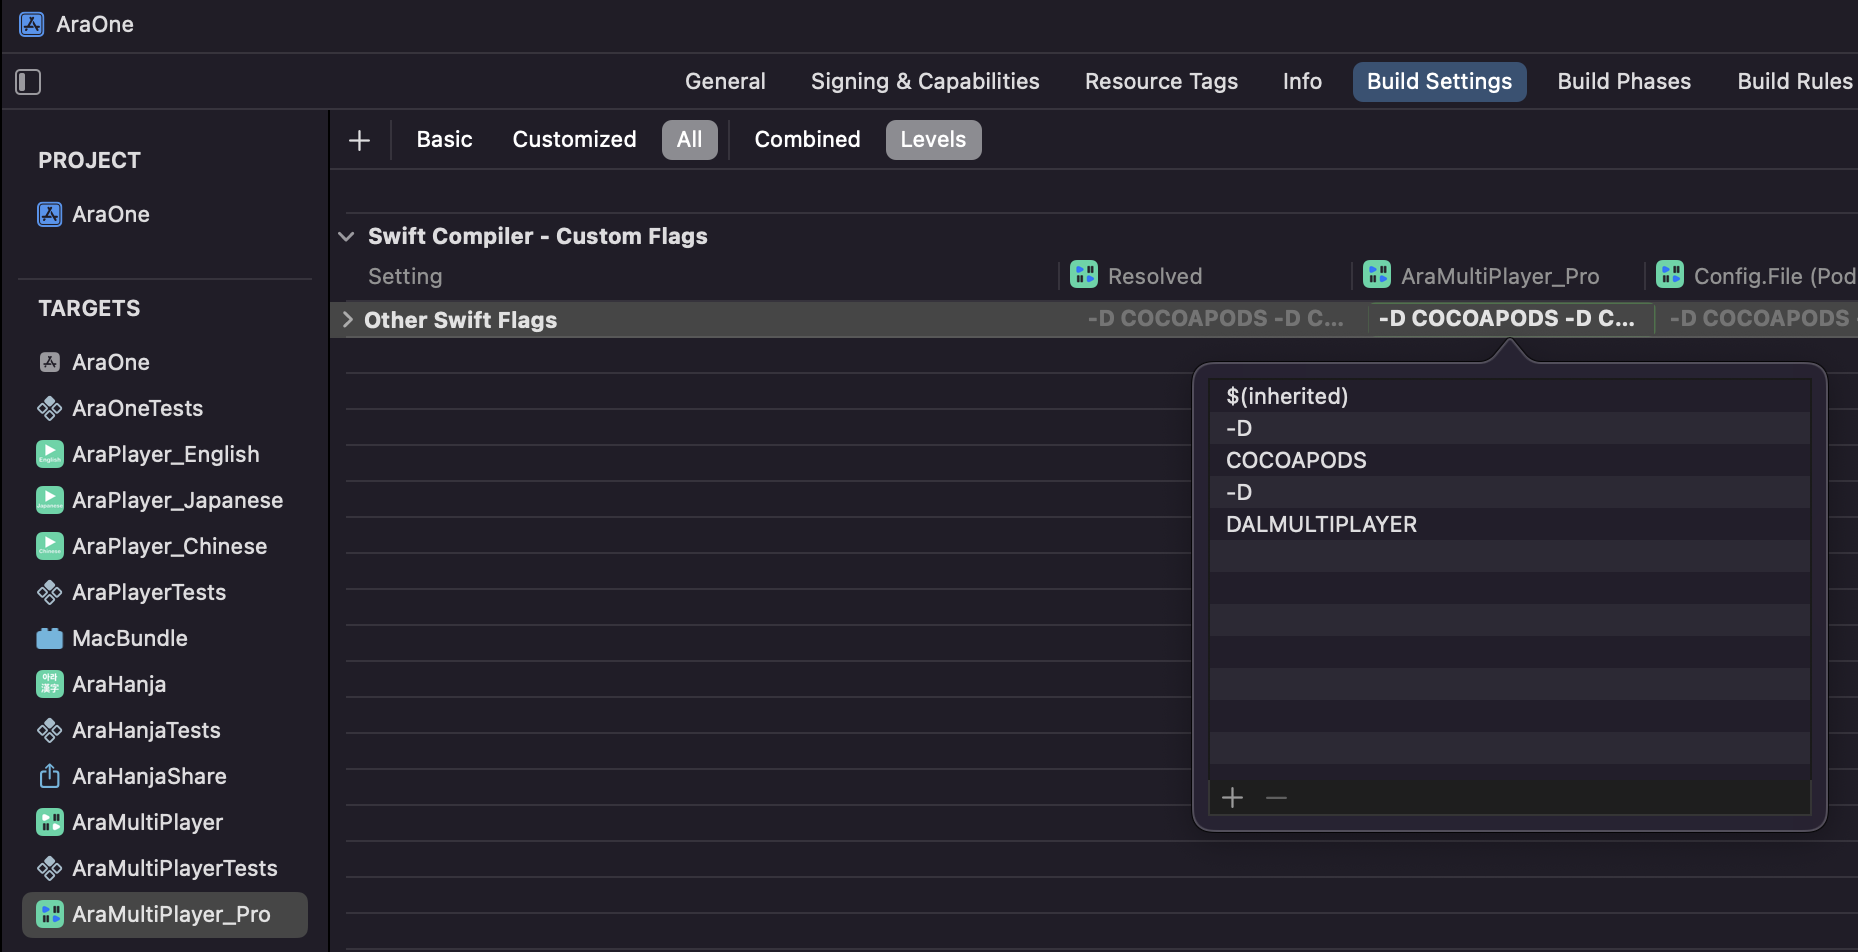Select the COCOAPODS flag entry
Viewport: 1858px width, 952px height.
pyautogui.click(x=1509, y=460)
